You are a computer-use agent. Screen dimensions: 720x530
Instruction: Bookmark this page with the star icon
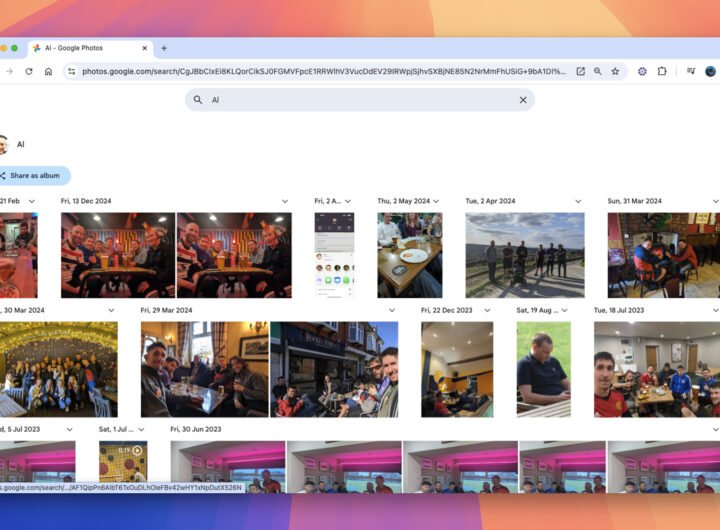tap(615, 71)
